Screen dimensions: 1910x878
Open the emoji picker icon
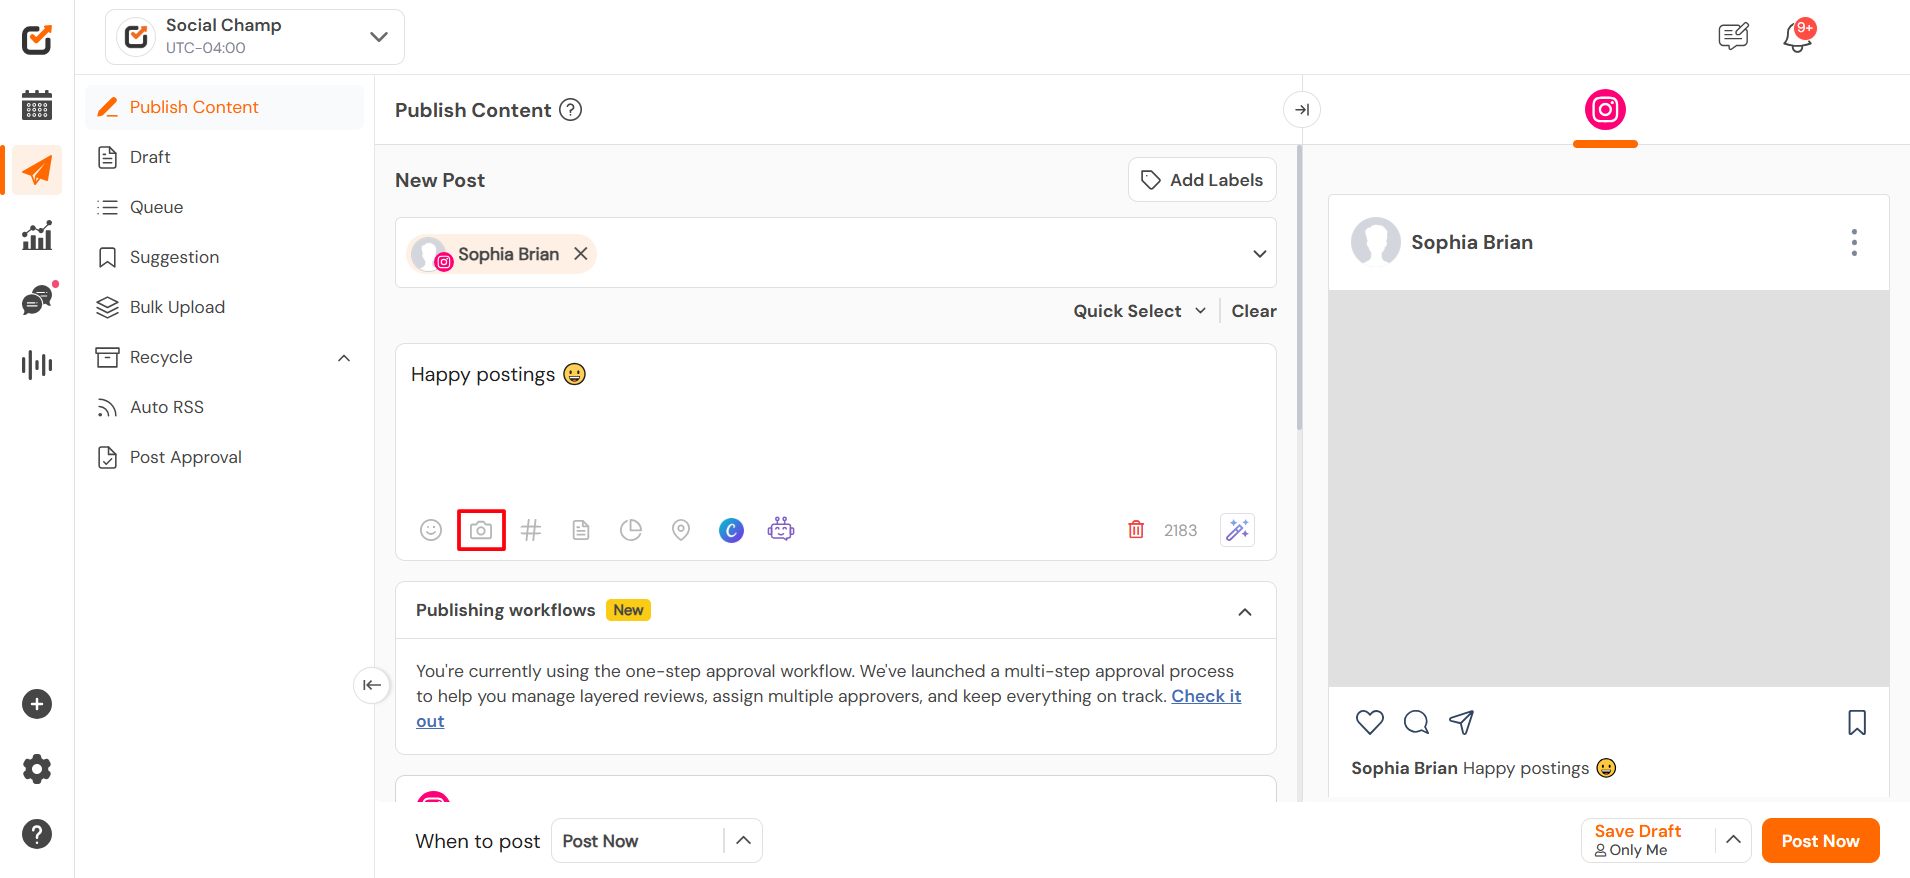[x=431, y=530]
